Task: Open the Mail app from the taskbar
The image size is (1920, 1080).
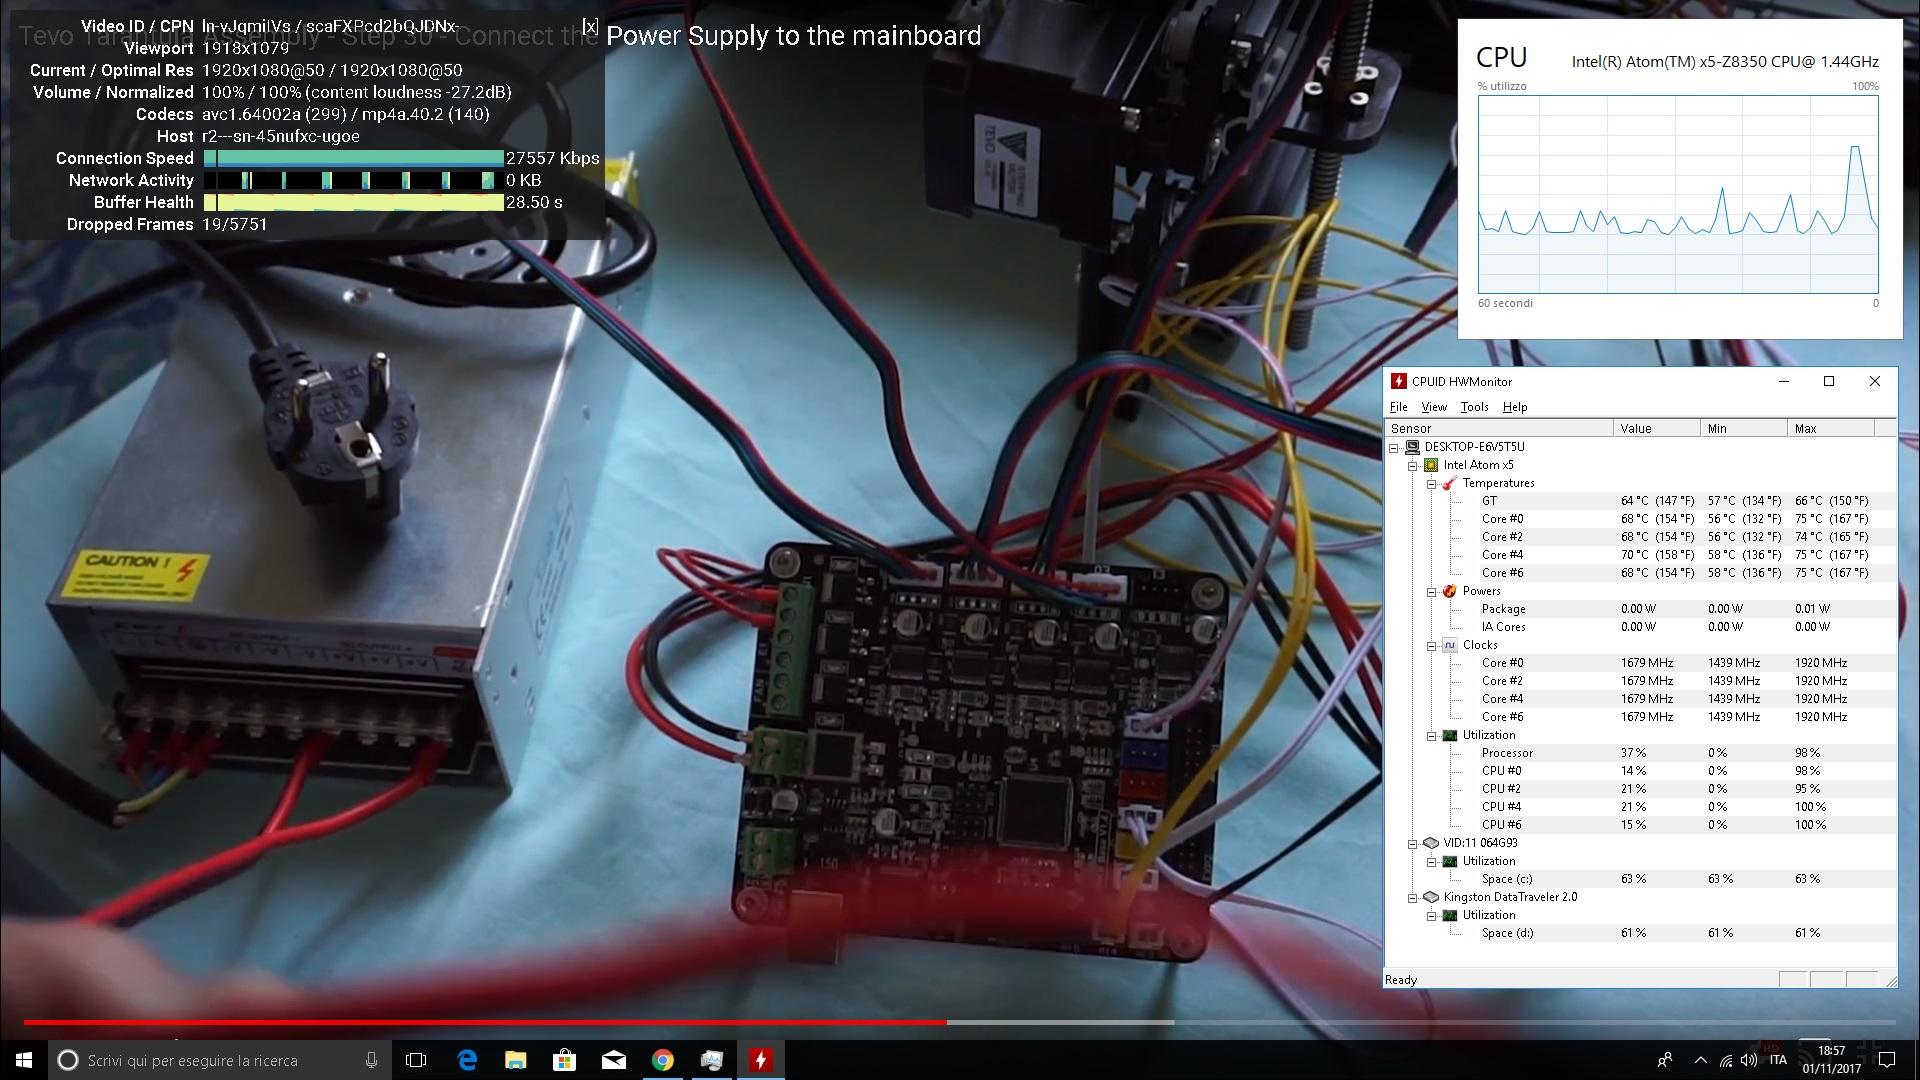Action: pyautogui.click(x=614, y=1060)
